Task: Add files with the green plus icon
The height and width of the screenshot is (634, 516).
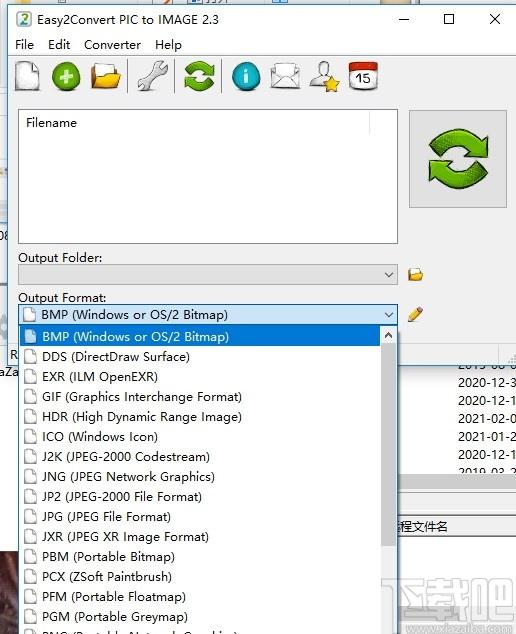Action: pos(66,76)
